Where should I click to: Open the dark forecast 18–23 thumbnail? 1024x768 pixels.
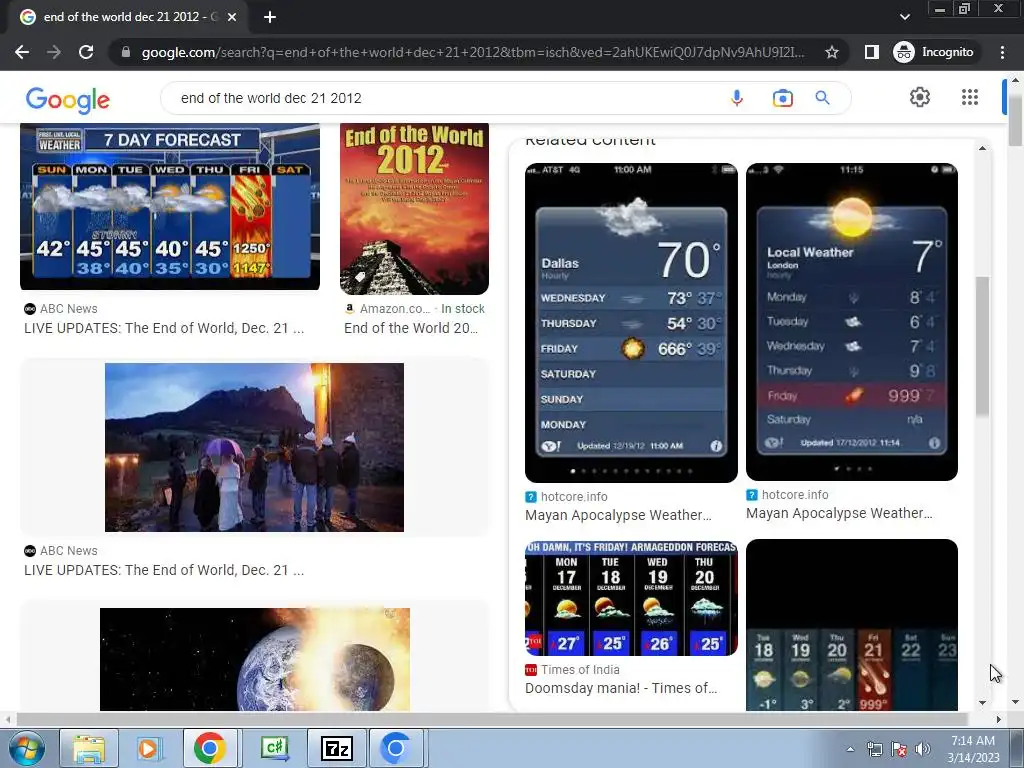pos(852,625)
